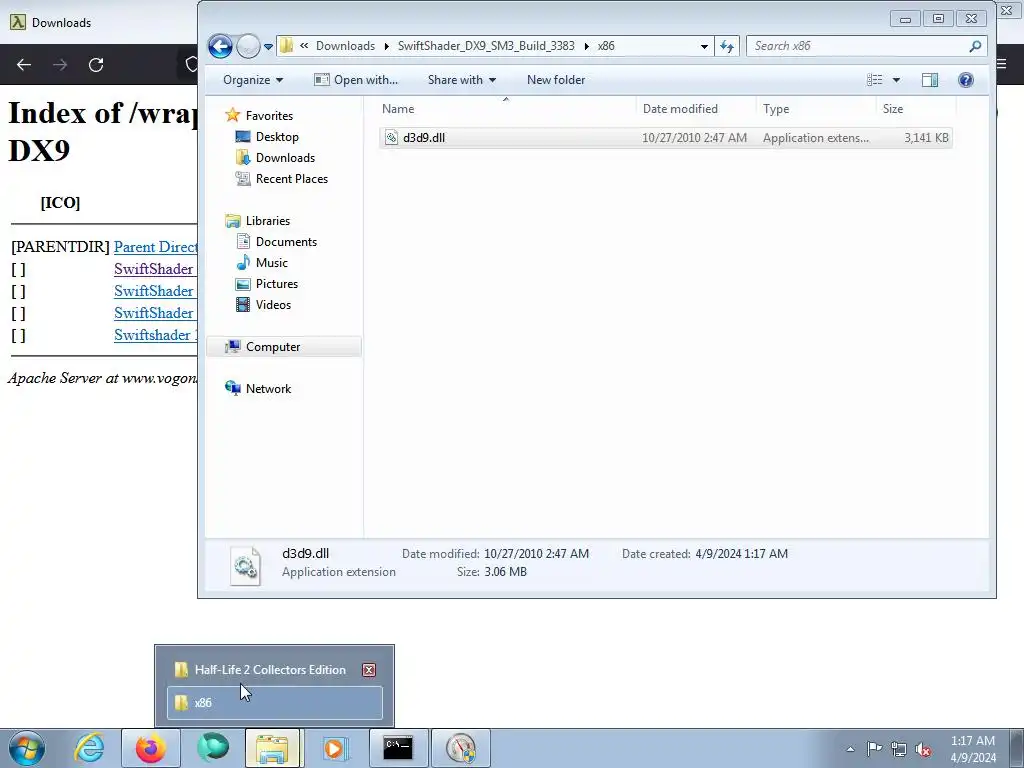Expand the arrow after the SwiftShader breadcrumb

coord(586,46)
